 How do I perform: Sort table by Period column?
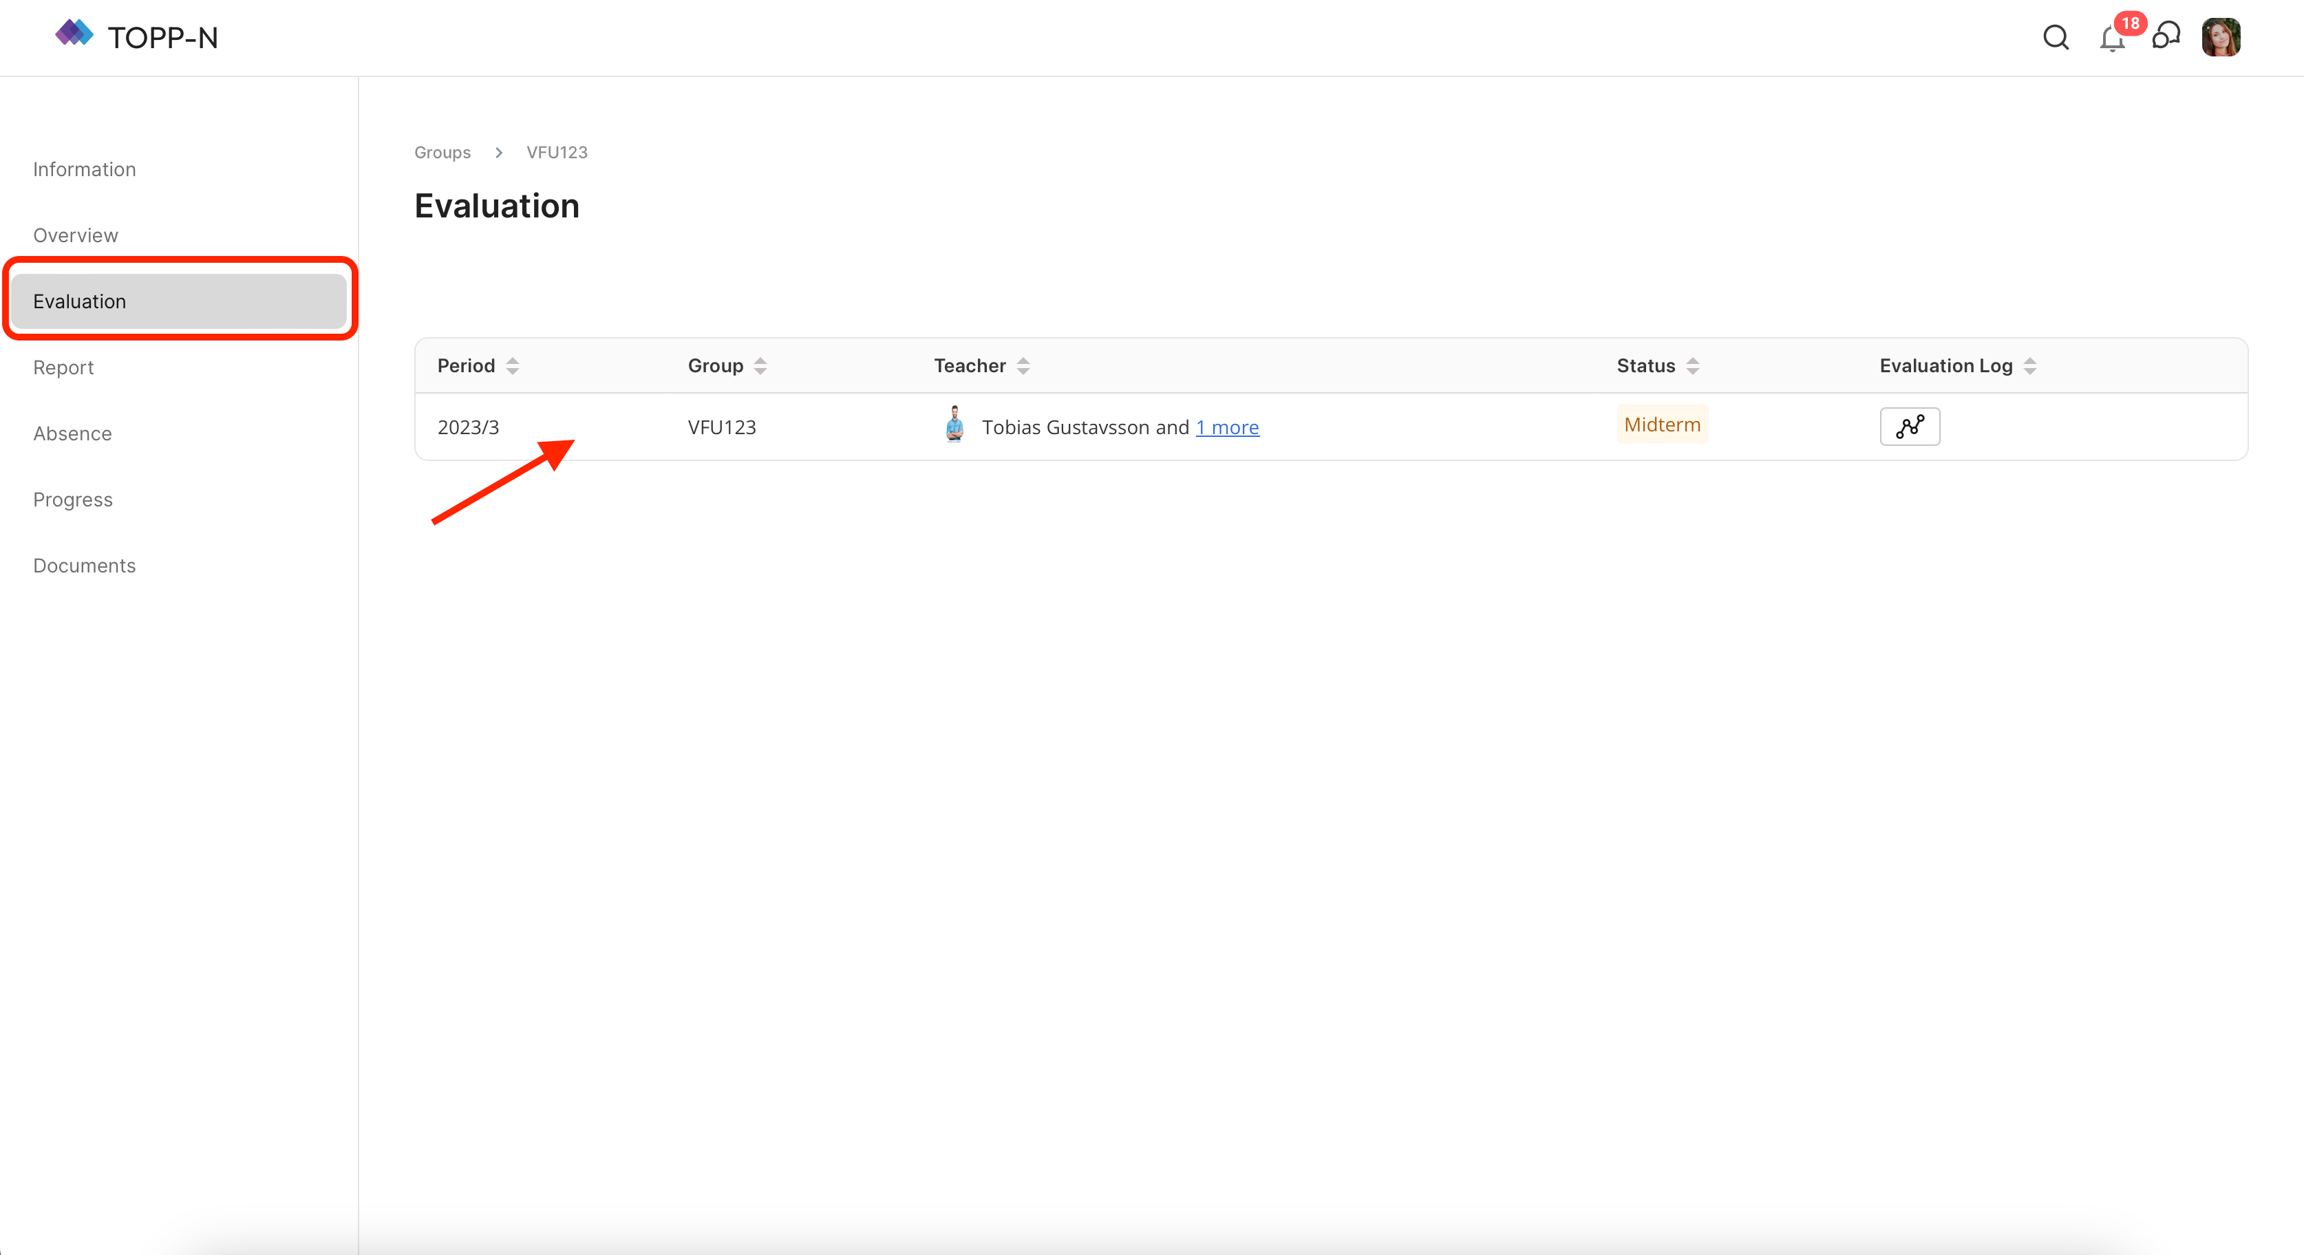(512, 366)
